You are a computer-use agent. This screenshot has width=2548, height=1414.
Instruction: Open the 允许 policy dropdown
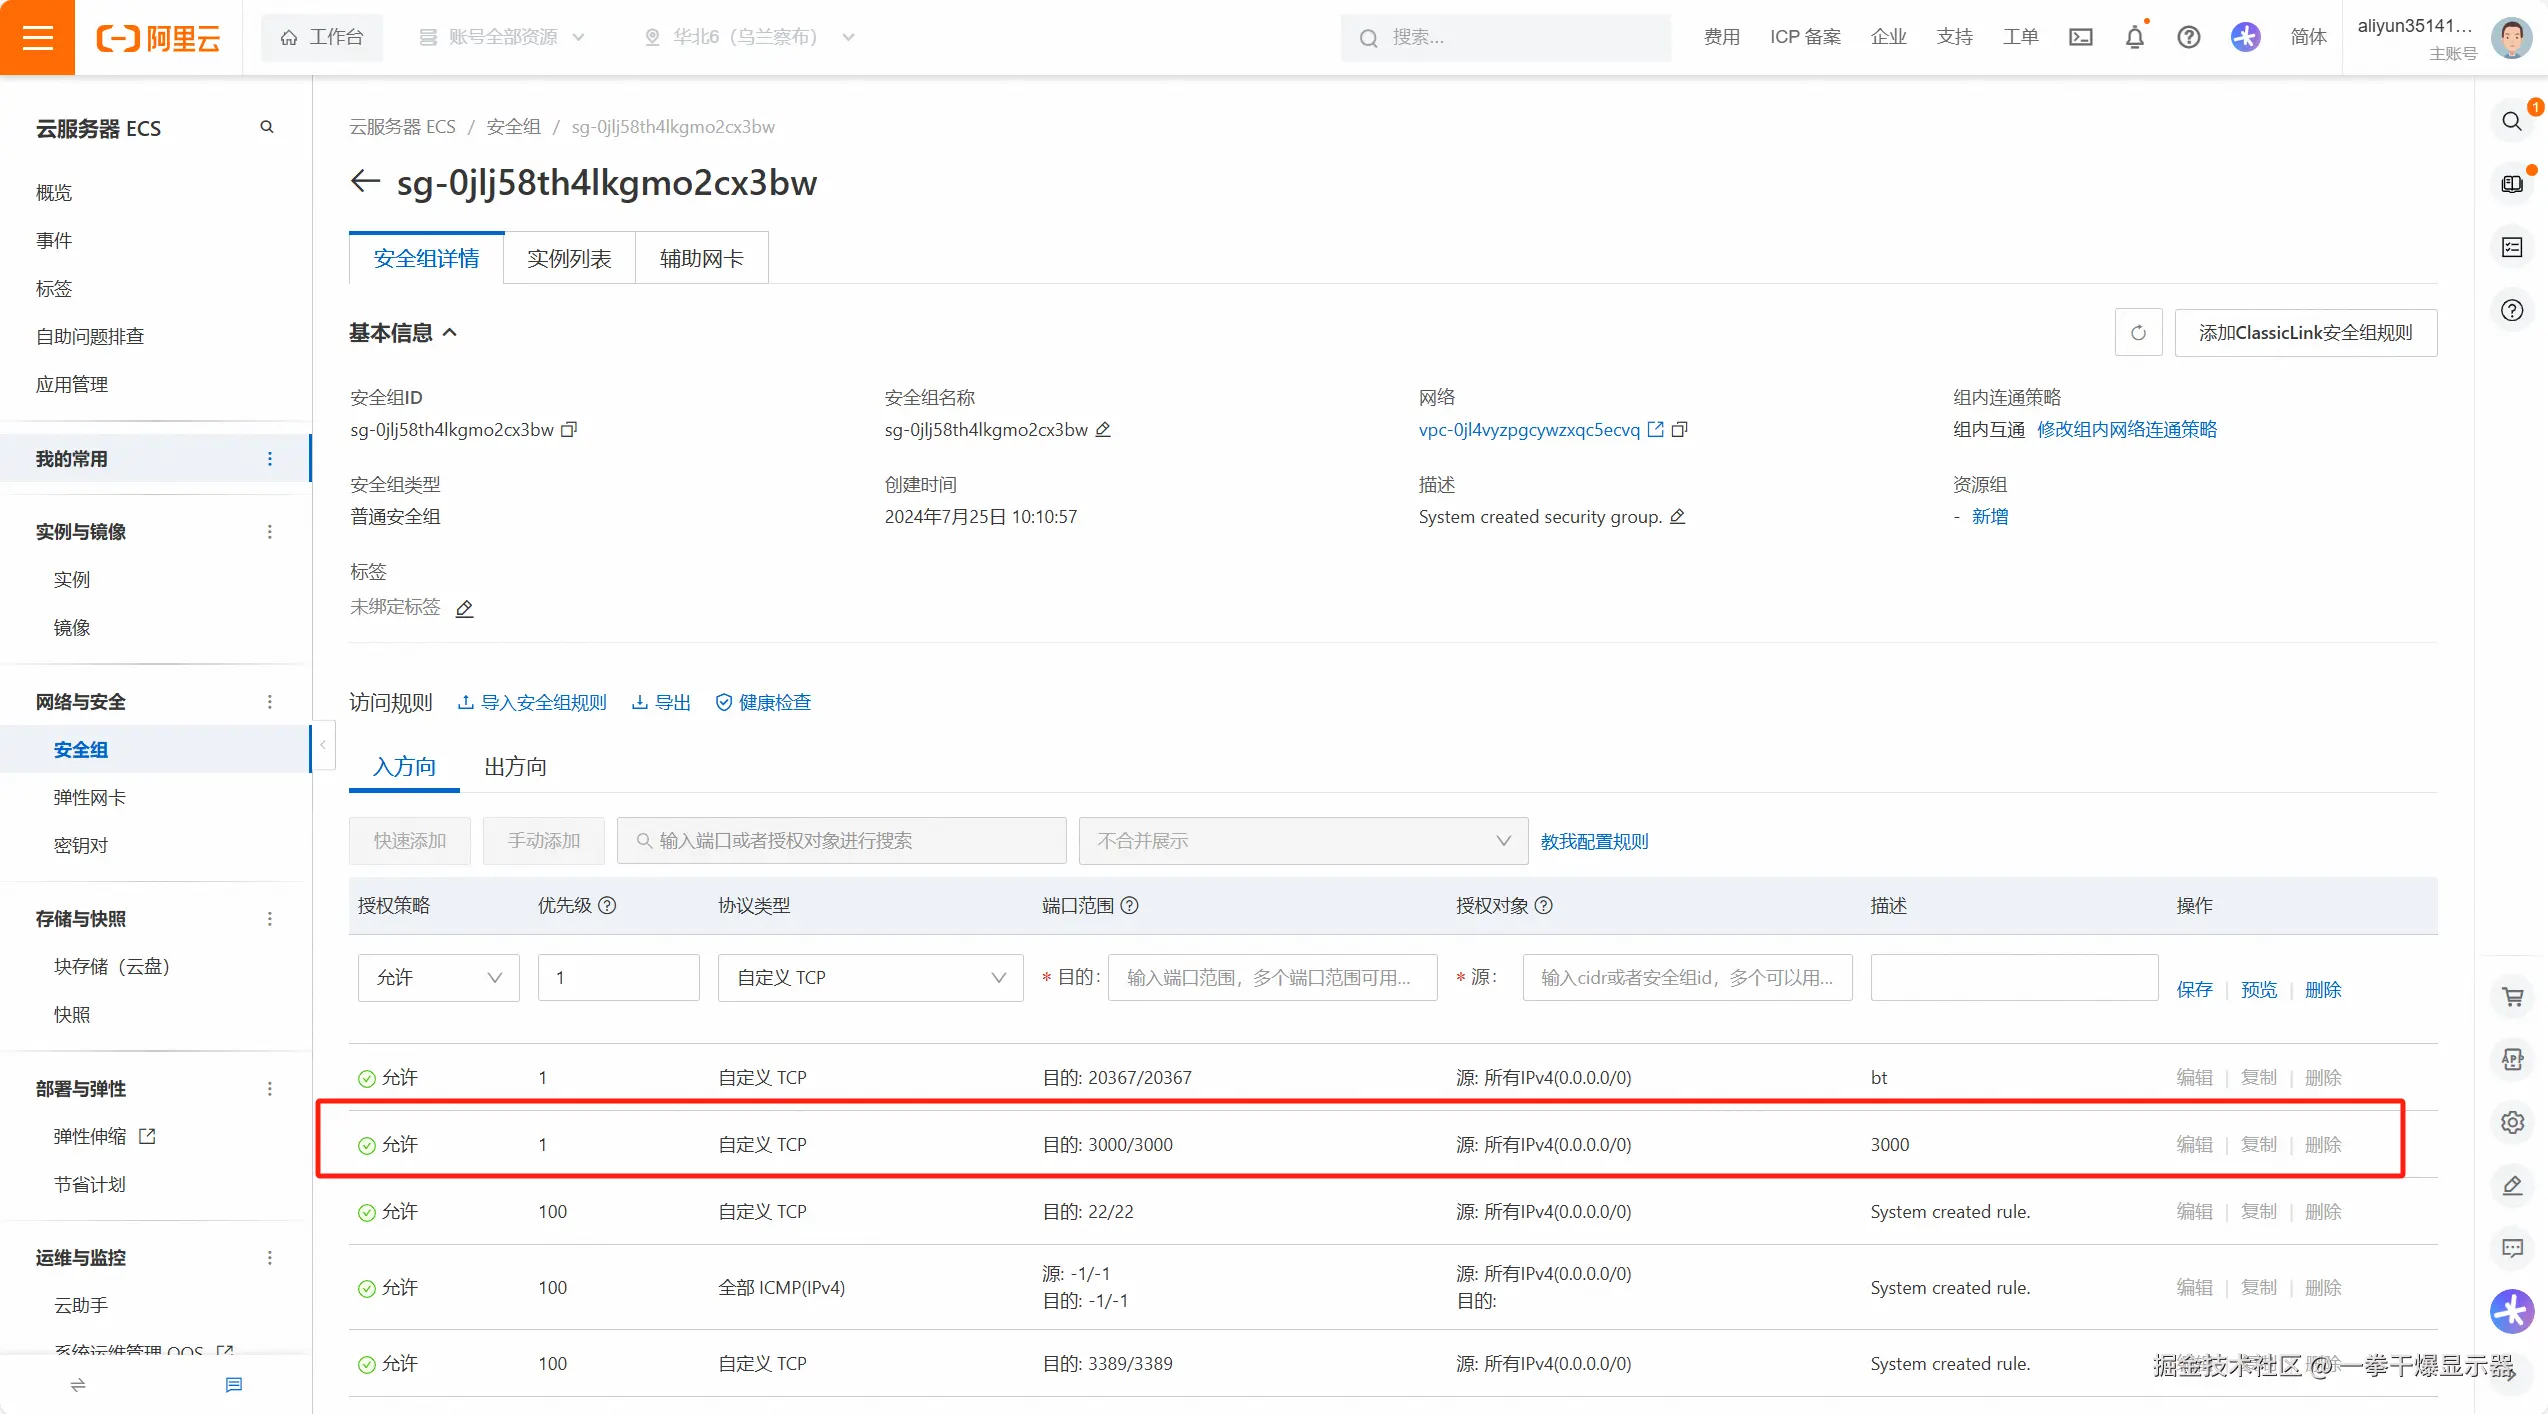(x=438, y=978)
